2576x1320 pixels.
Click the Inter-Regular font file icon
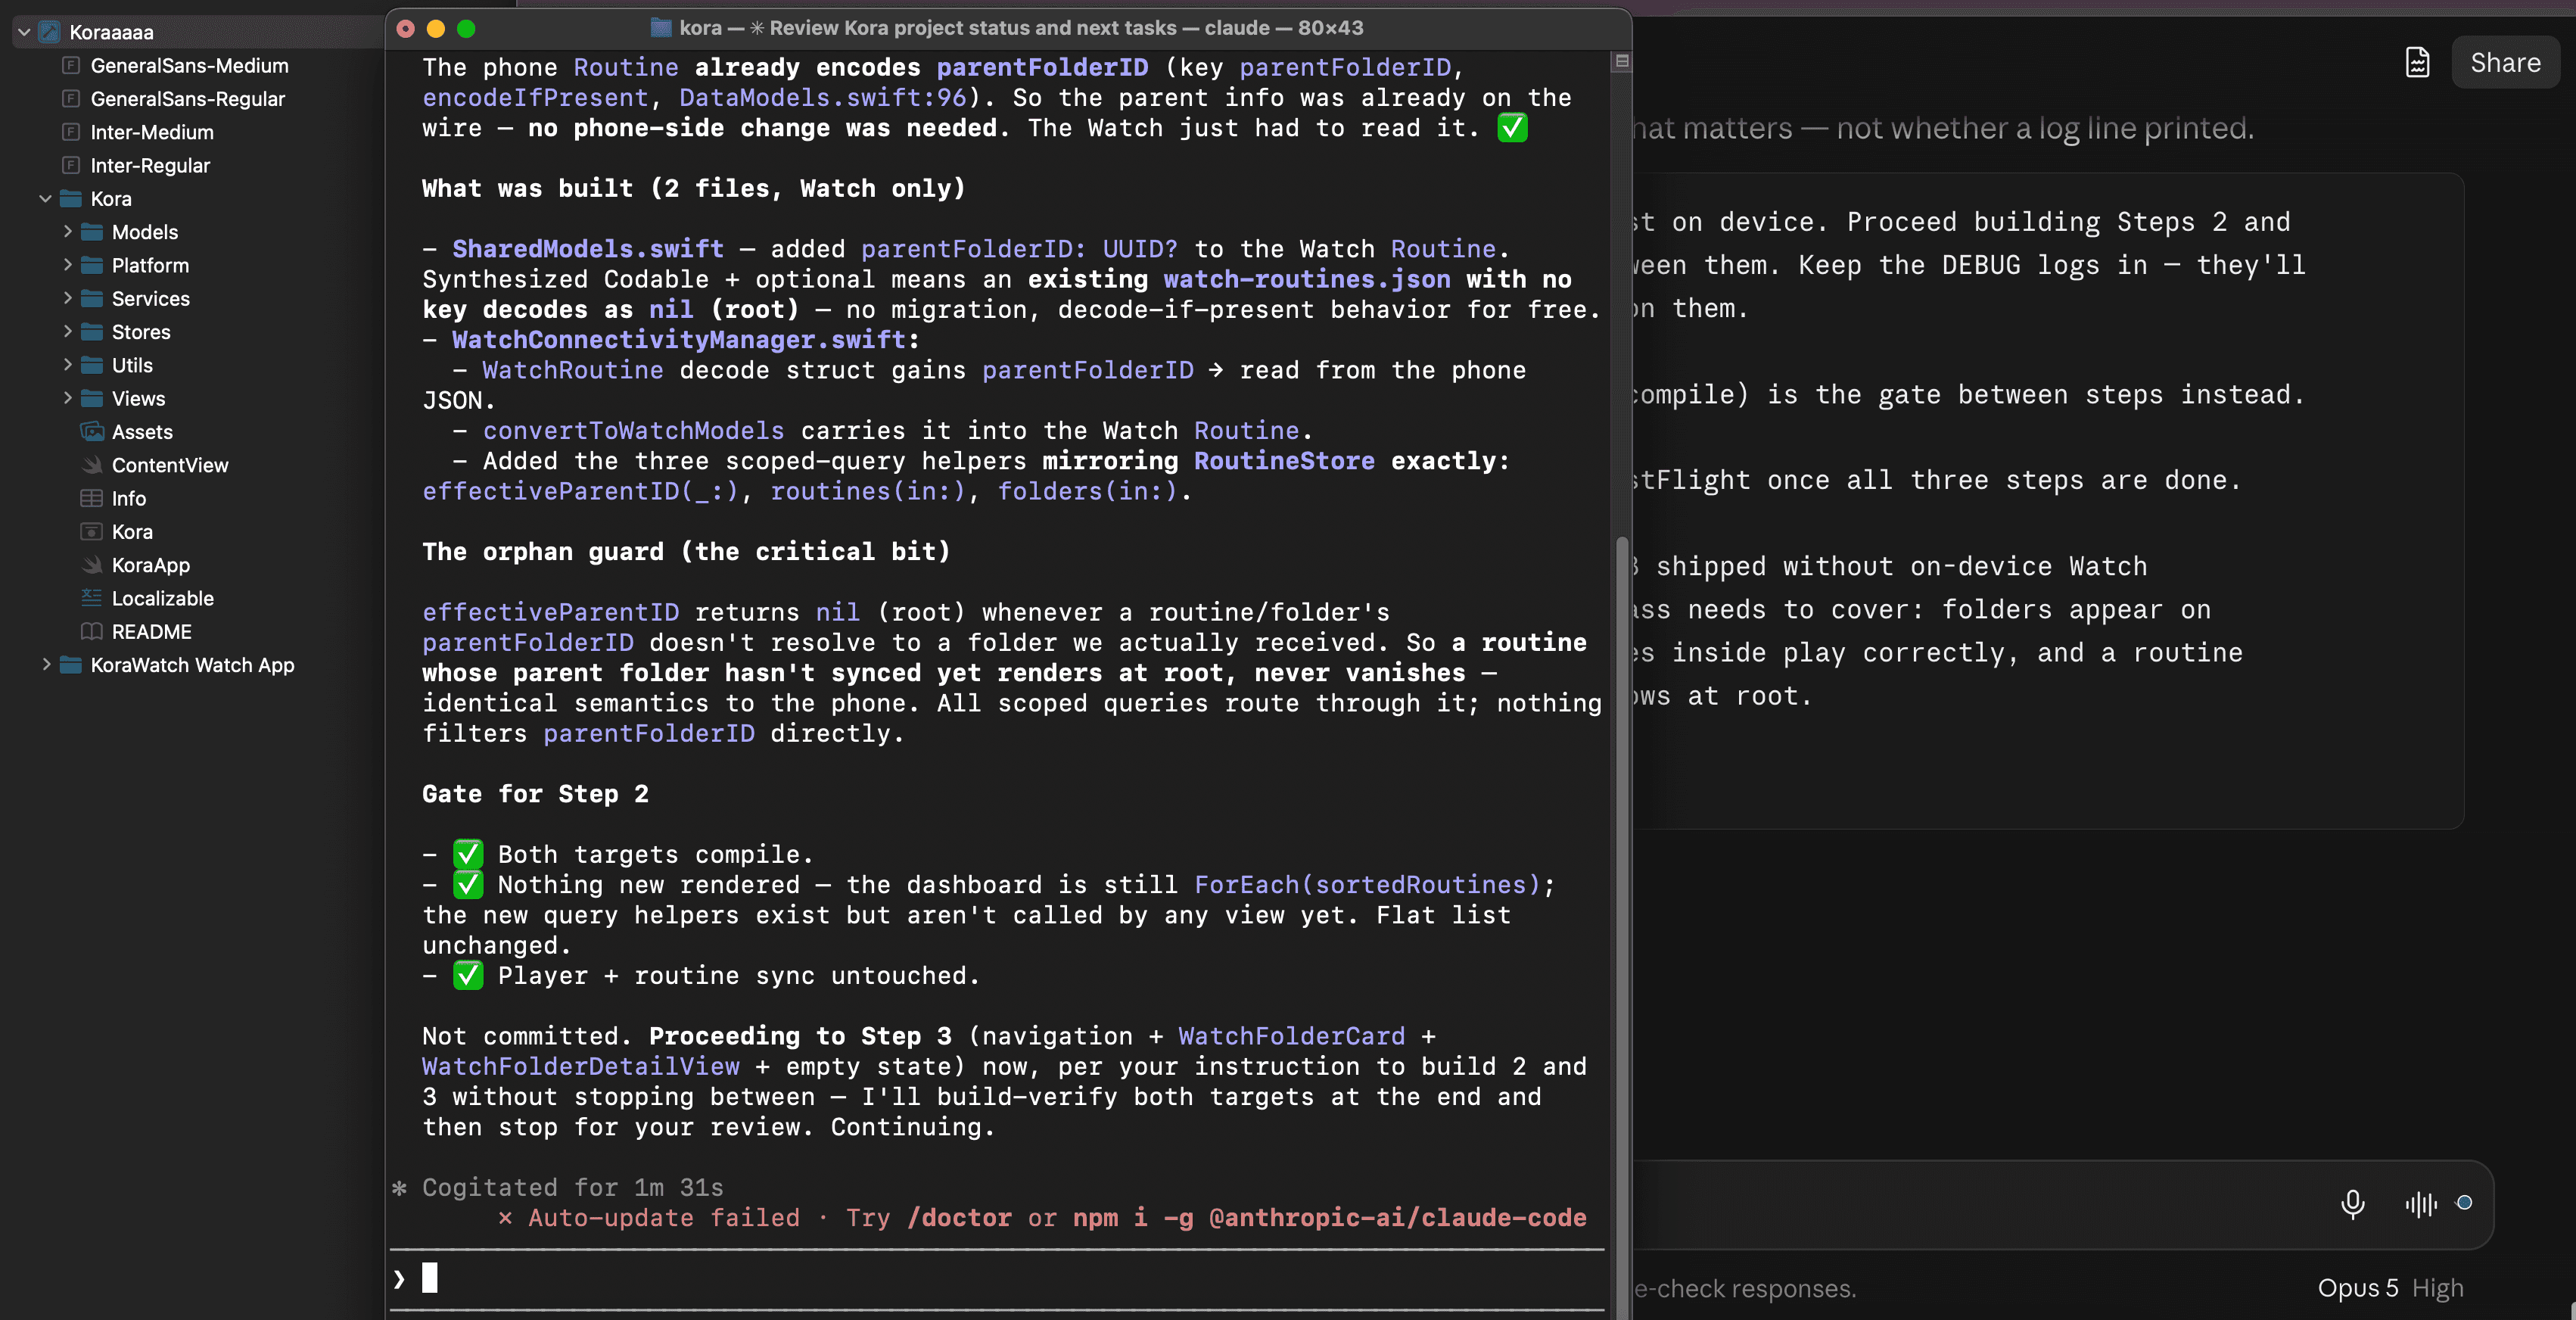[x=71, y=165]
